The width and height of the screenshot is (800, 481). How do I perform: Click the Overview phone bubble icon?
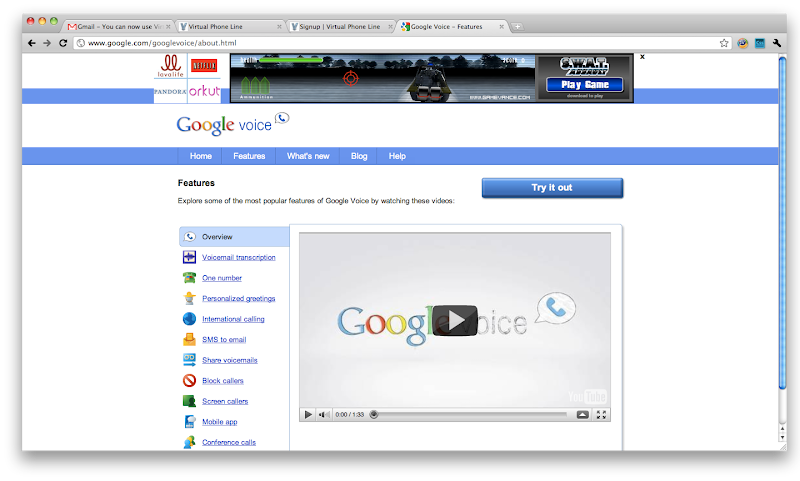tap(189, 237)
